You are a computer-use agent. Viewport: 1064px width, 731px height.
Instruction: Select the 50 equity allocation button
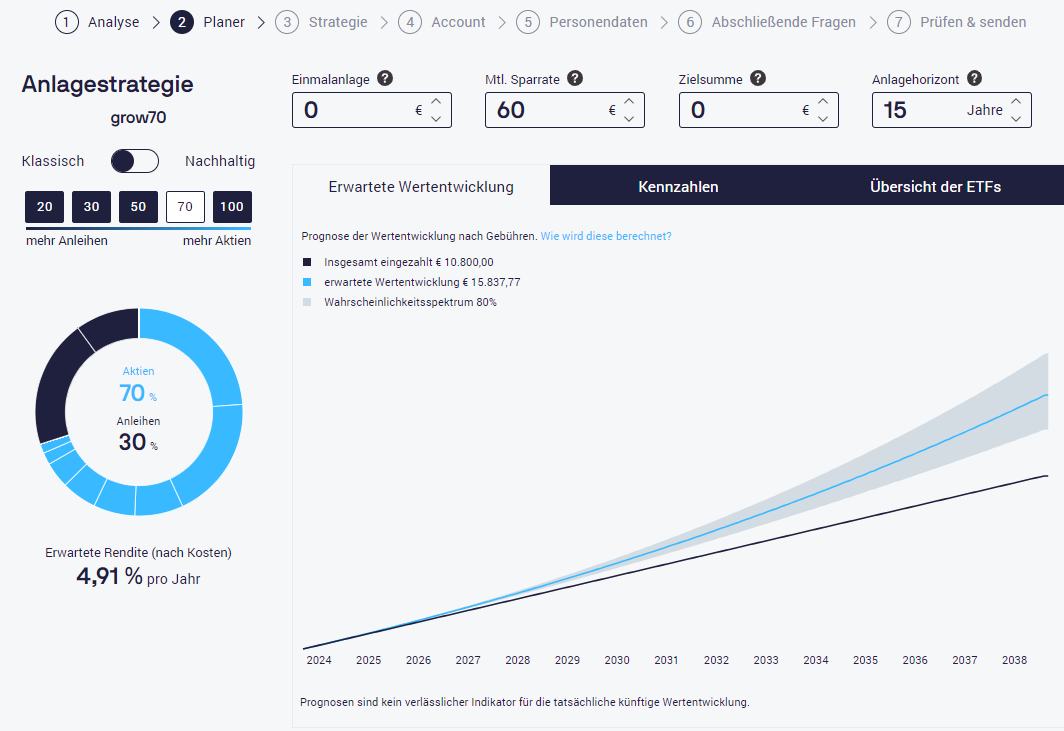(x=138, y=207)
